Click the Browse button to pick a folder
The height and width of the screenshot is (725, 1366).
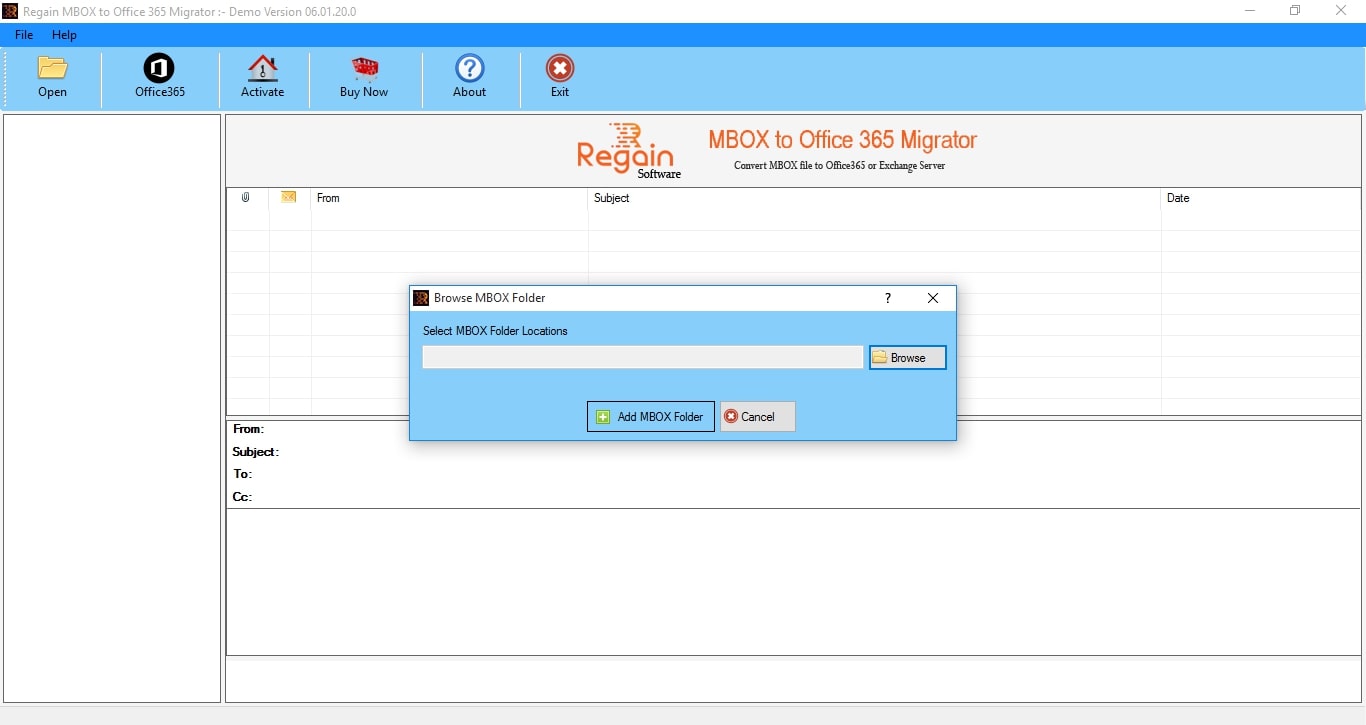pyautogui.click(x=906, y=357)
